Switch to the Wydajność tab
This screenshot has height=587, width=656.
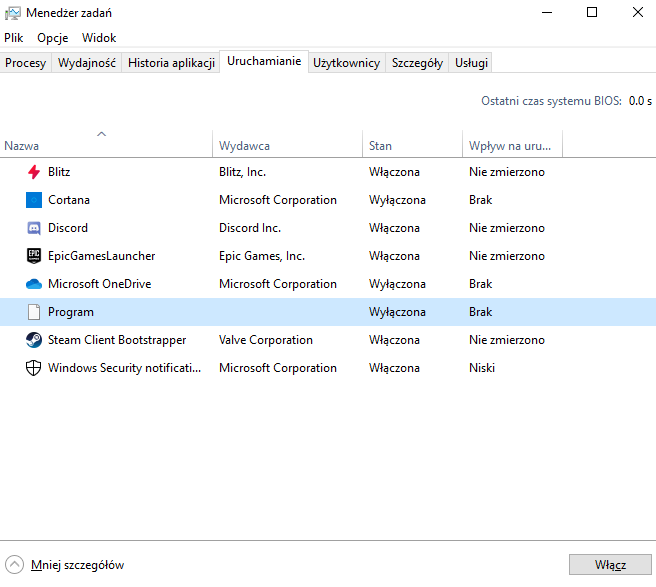click(87, 63)
